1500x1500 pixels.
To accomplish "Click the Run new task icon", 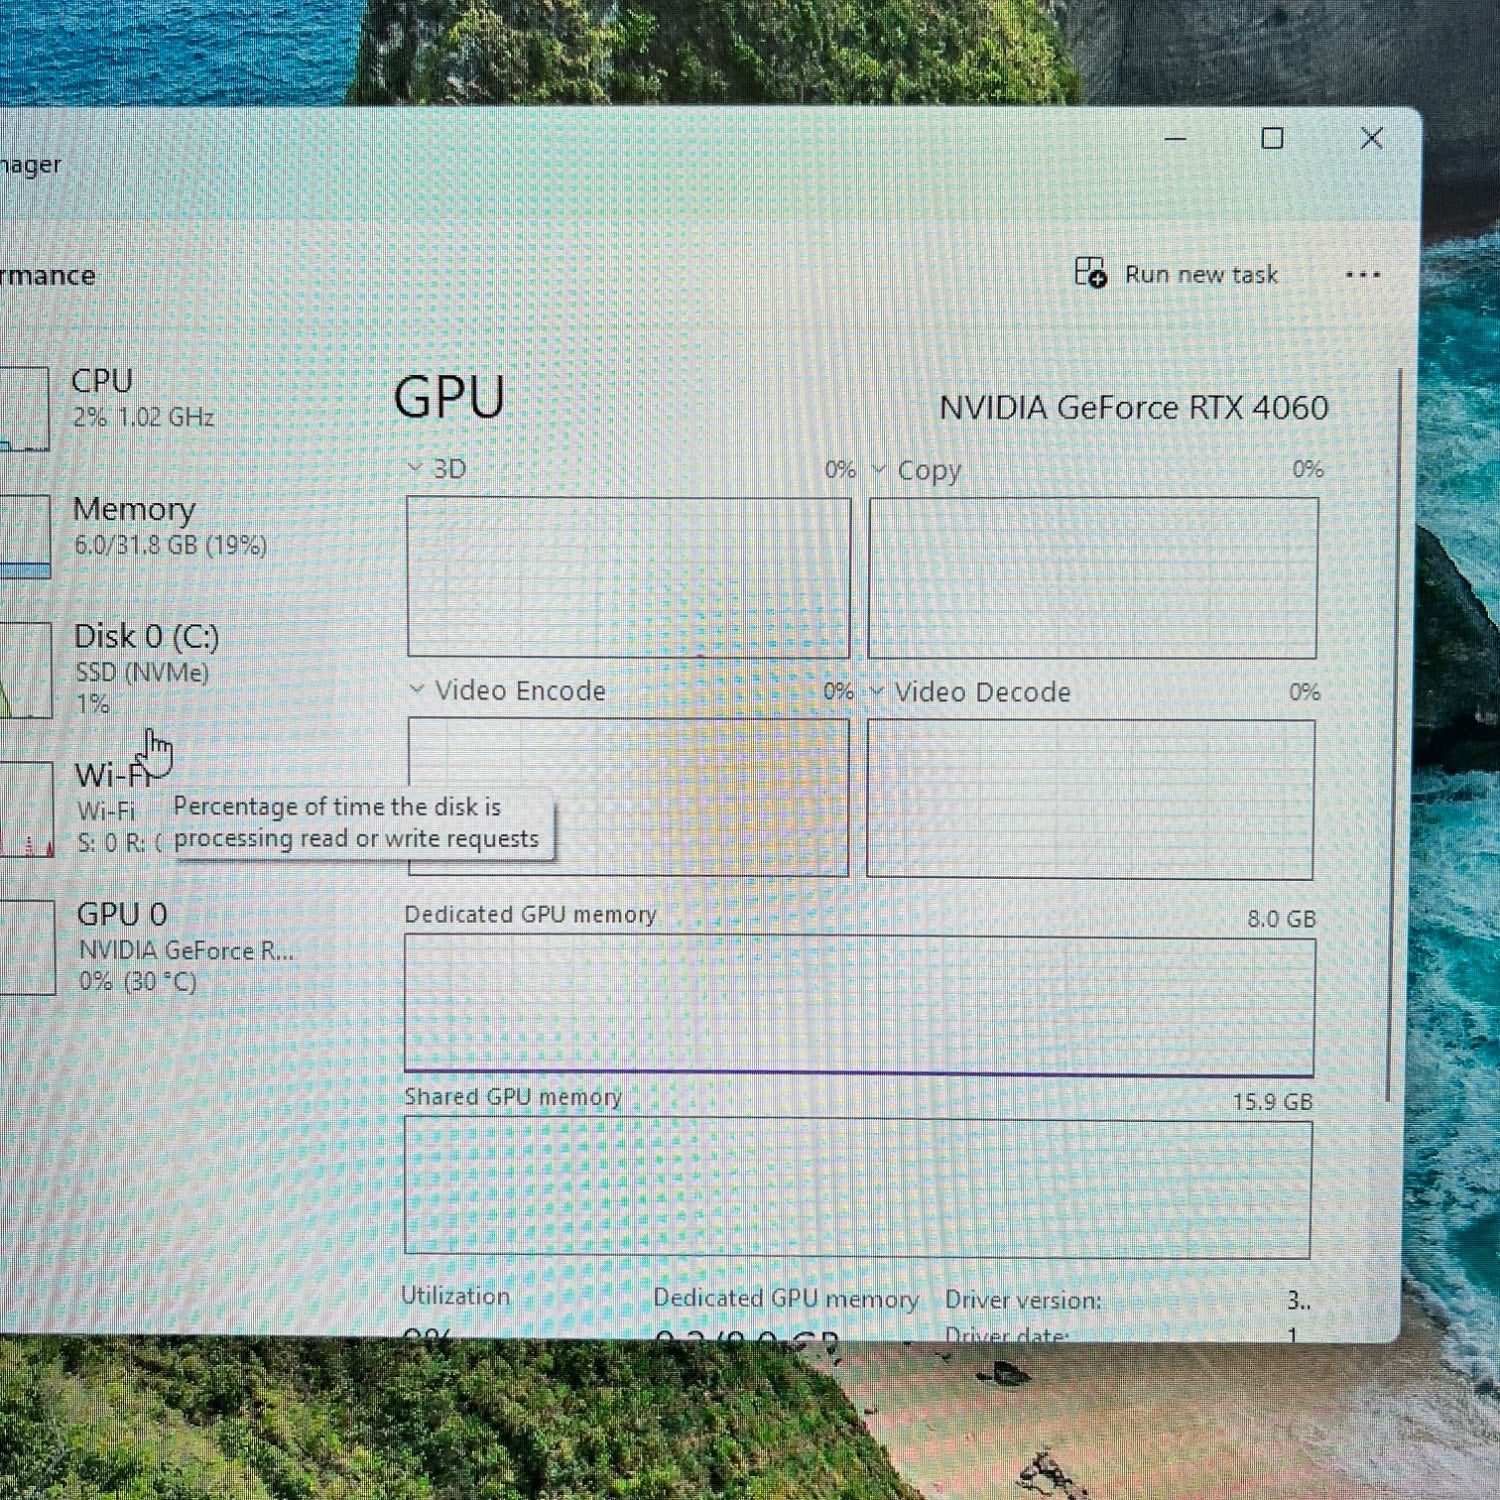I will tap(1090, 274).
